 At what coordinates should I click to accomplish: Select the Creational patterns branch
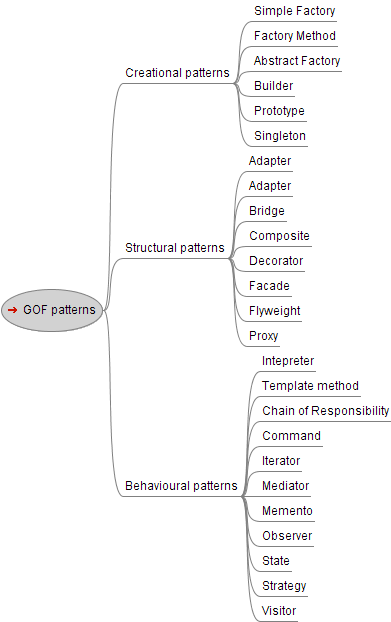coord(177,73)
